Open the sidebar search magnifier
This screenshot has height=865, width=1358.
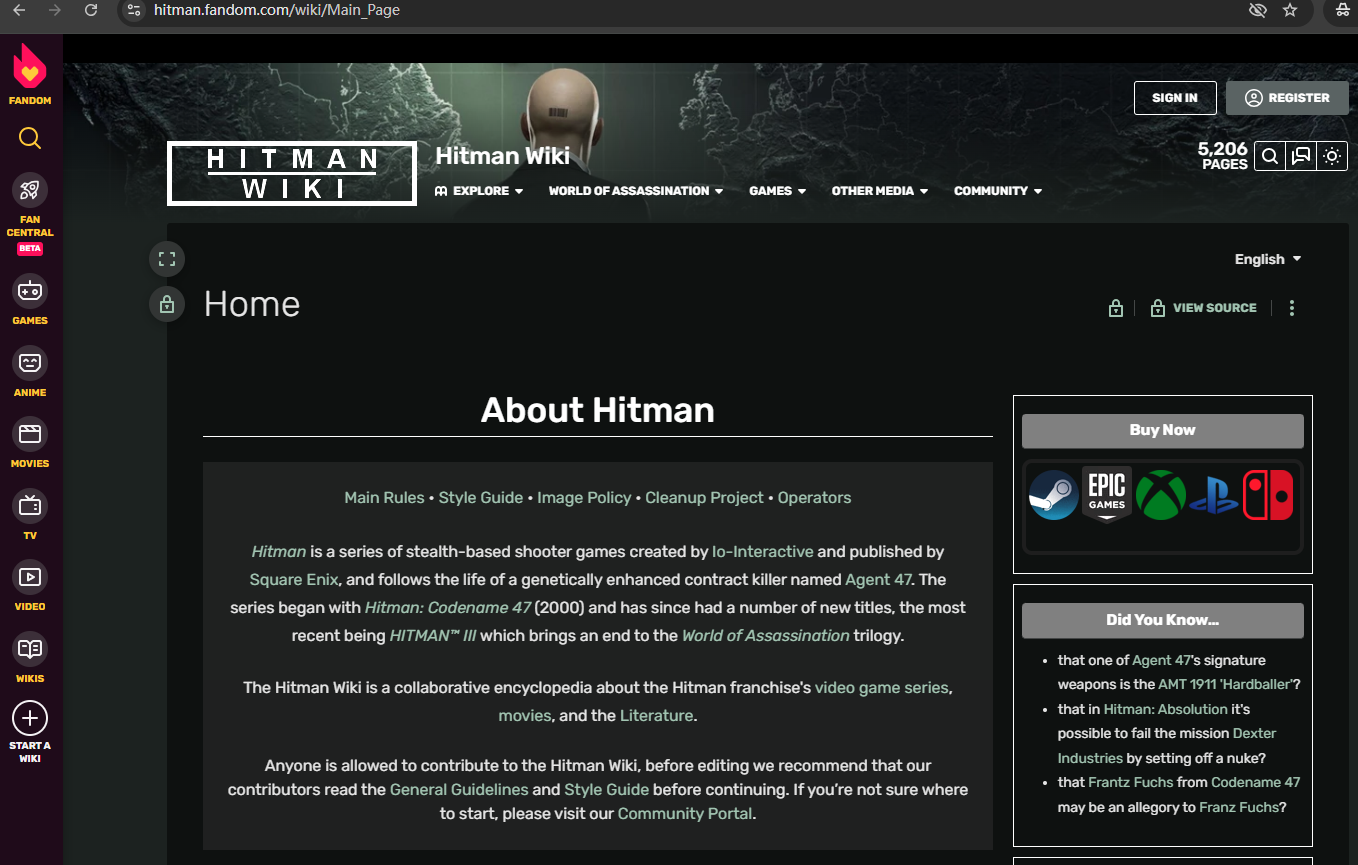point(30,138)
